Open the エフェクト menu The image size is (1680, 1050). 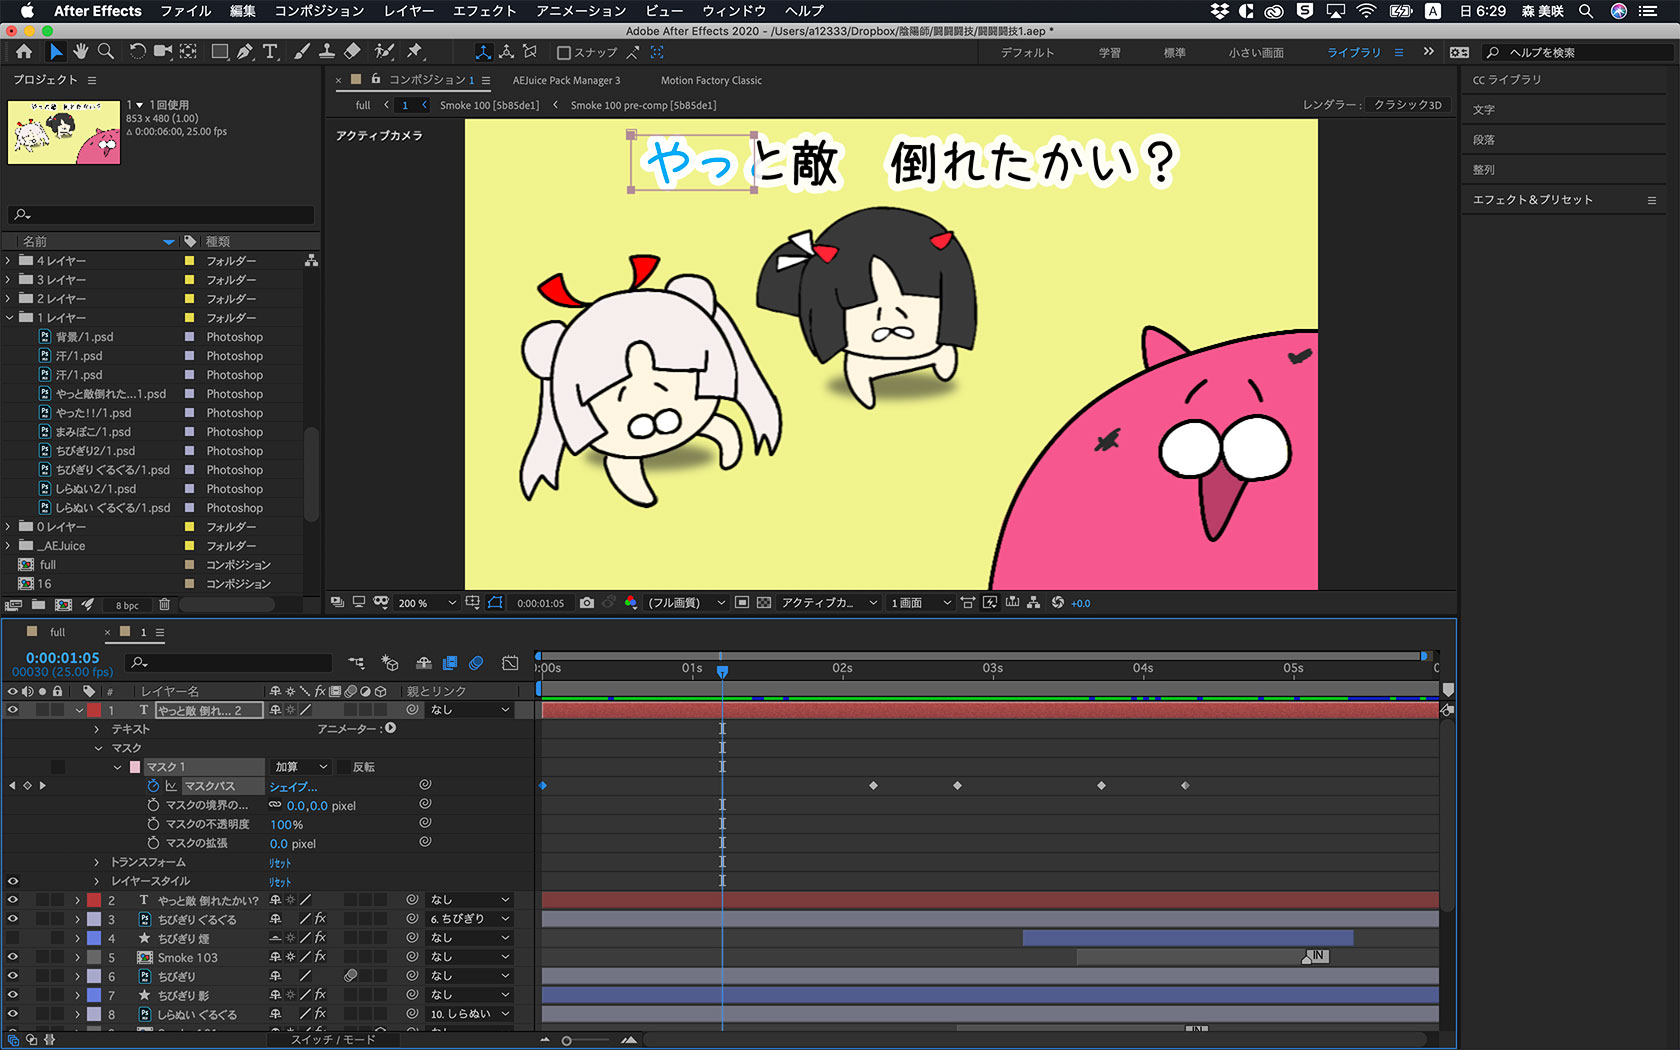[x=484, y=11]
